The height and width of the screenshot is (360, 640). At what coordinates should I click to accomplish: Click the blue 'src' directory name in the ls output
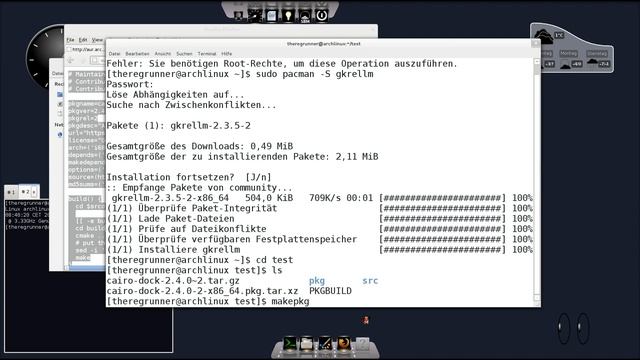pyautogui.click(x=370, y=281)
